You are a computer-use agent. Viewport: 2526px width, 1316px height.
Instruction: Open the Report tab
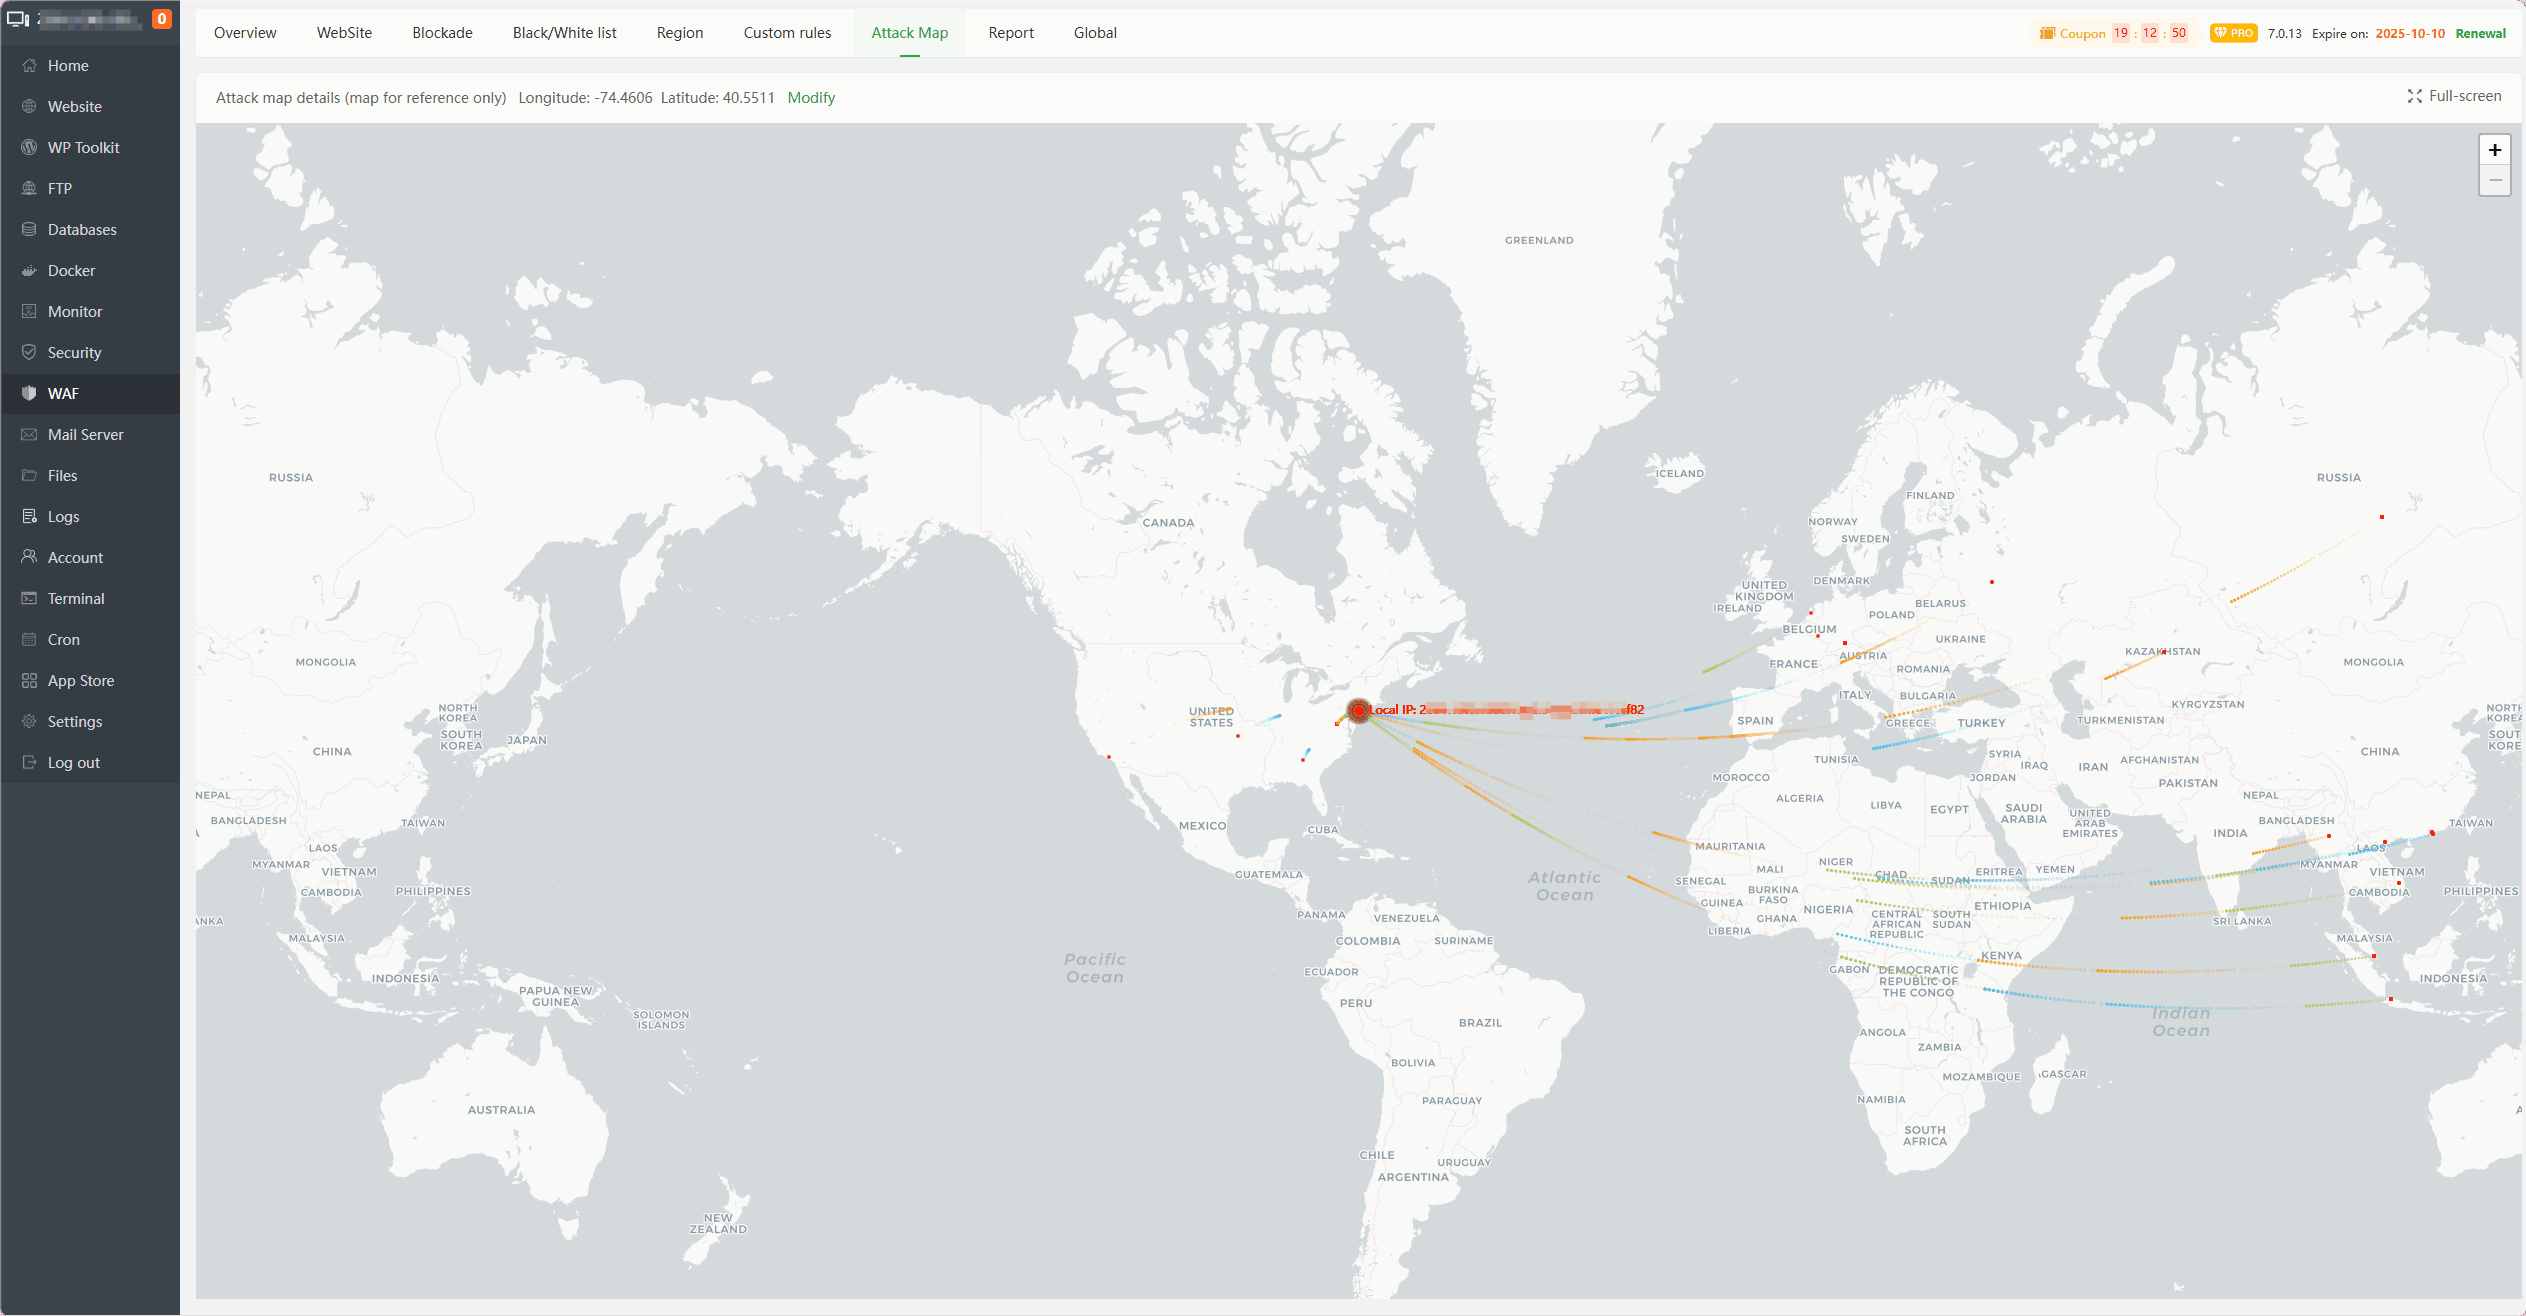[x=1010, y=33]
